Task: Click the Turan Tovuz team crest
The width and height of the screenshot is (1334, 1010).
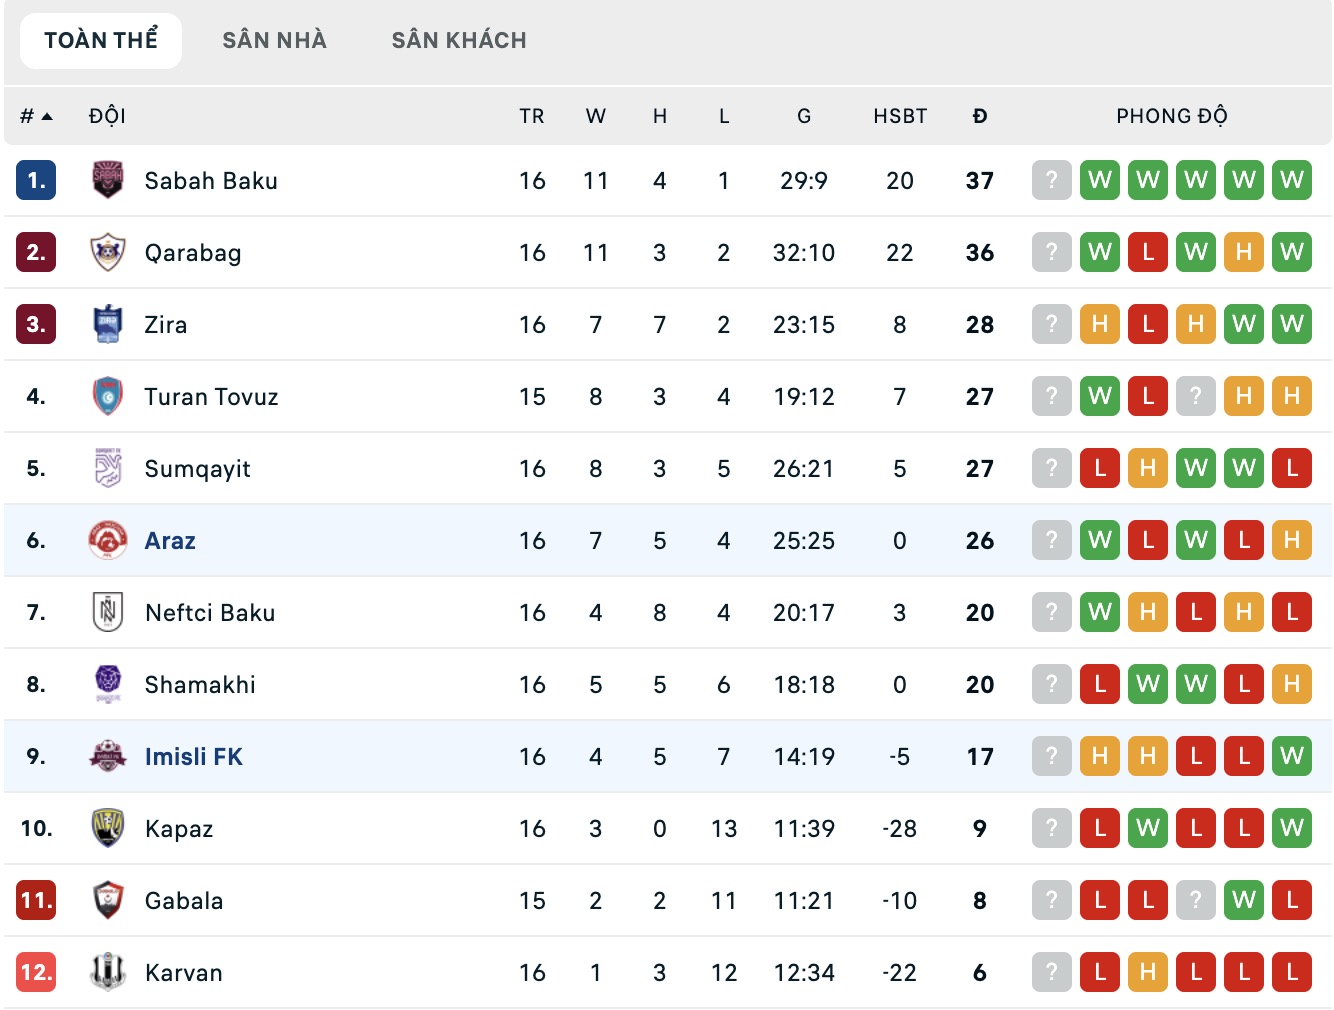Action: pos(107,396)
